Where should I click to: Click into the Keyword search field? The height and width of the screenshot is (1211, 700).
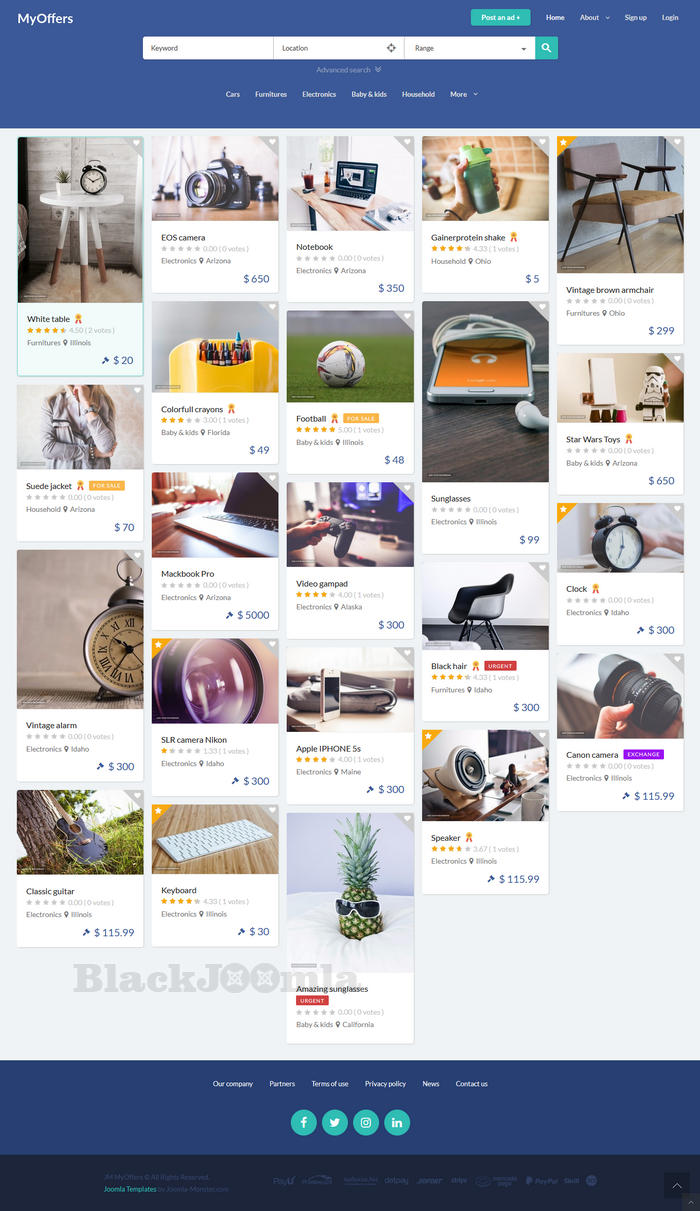208,48
